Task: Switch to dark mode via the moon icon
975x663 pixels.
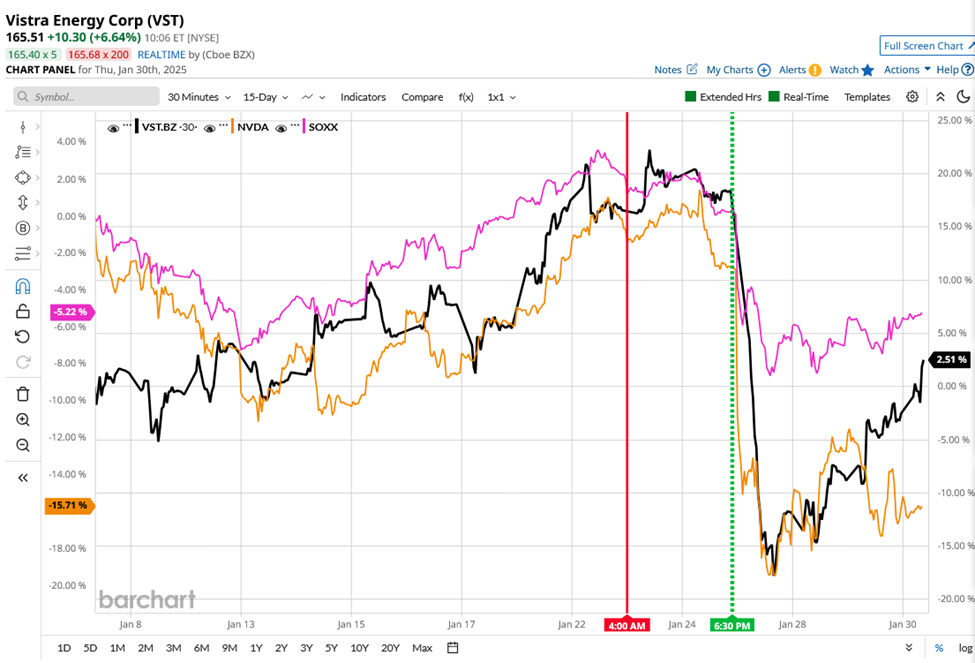Action: 963,97
